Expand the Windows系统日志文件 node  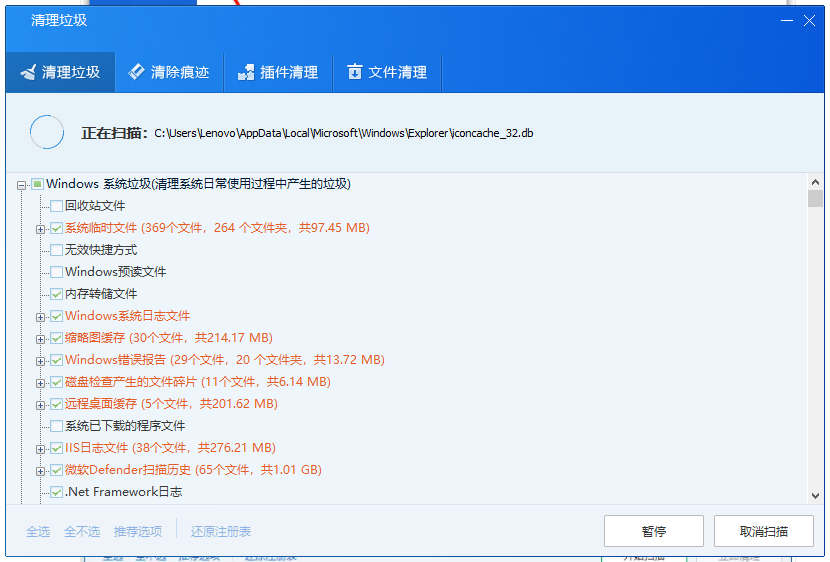pyautogui.click(x=40, y=317)
